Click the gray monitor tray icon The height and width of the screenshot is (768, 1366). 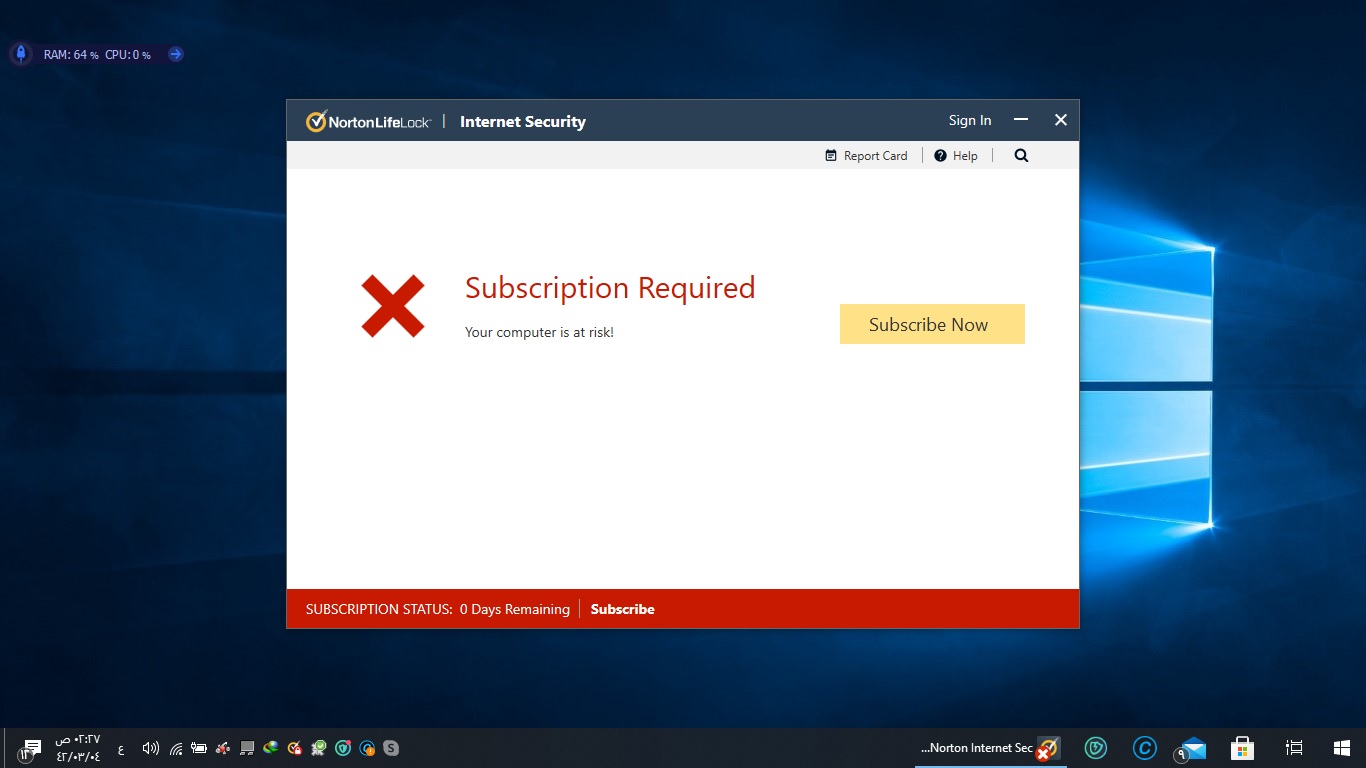247,748
